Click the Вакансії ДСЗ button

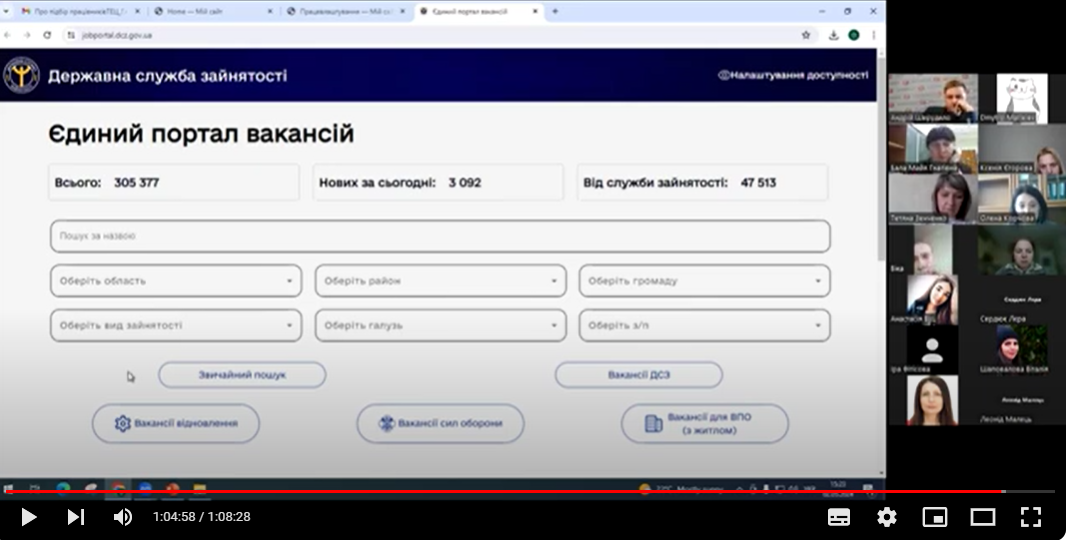[638, 375]
